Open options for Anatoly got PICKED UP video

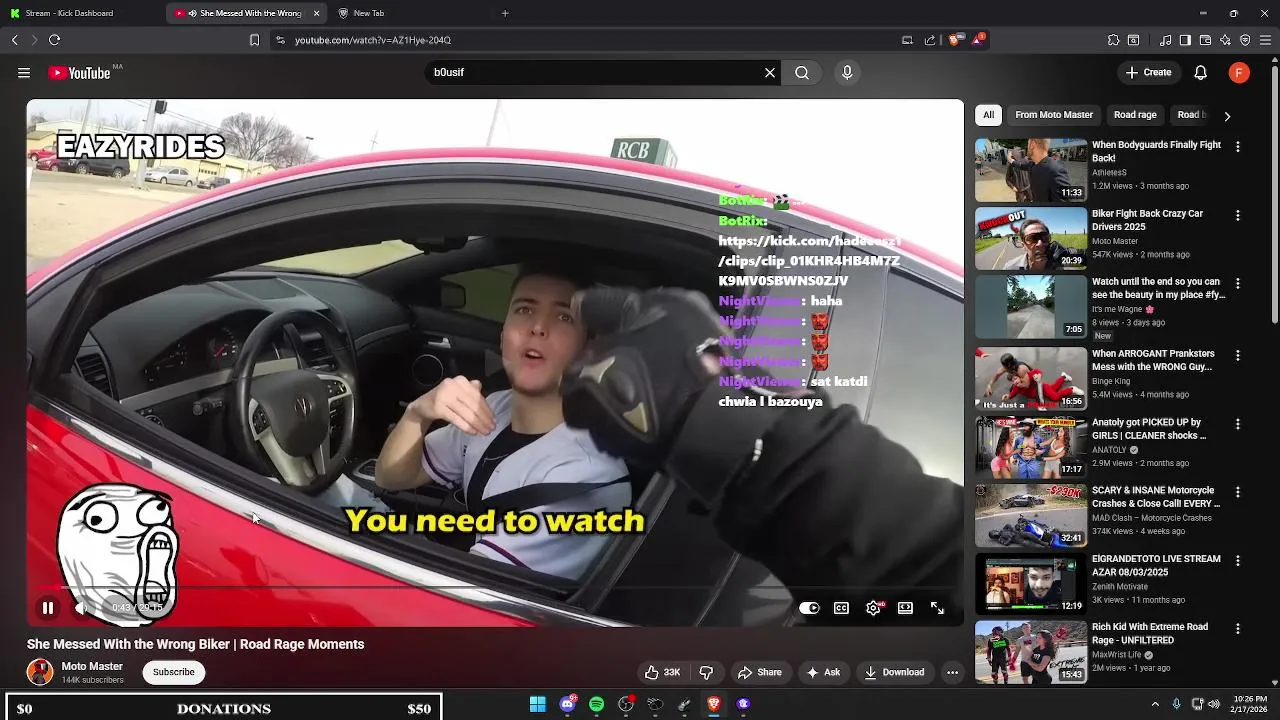click(1238, 425)
